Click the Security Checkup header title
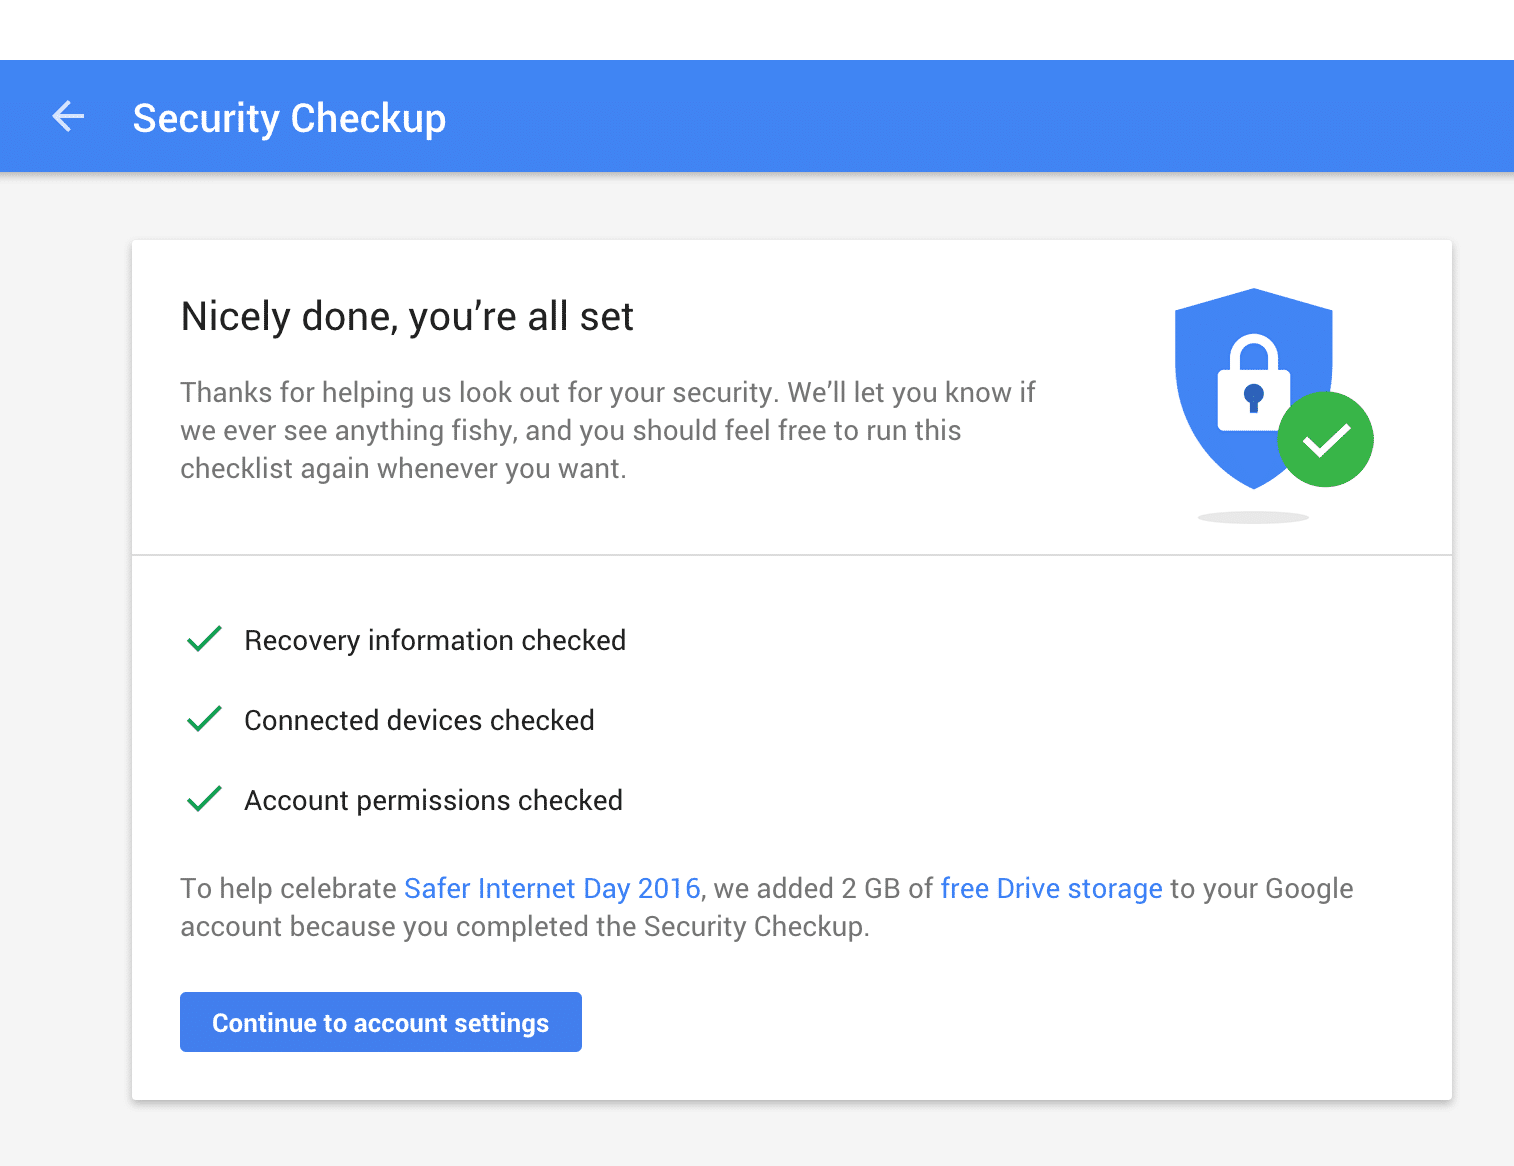The height and width of the screenshot is (1166, 1514). point(289,117)
